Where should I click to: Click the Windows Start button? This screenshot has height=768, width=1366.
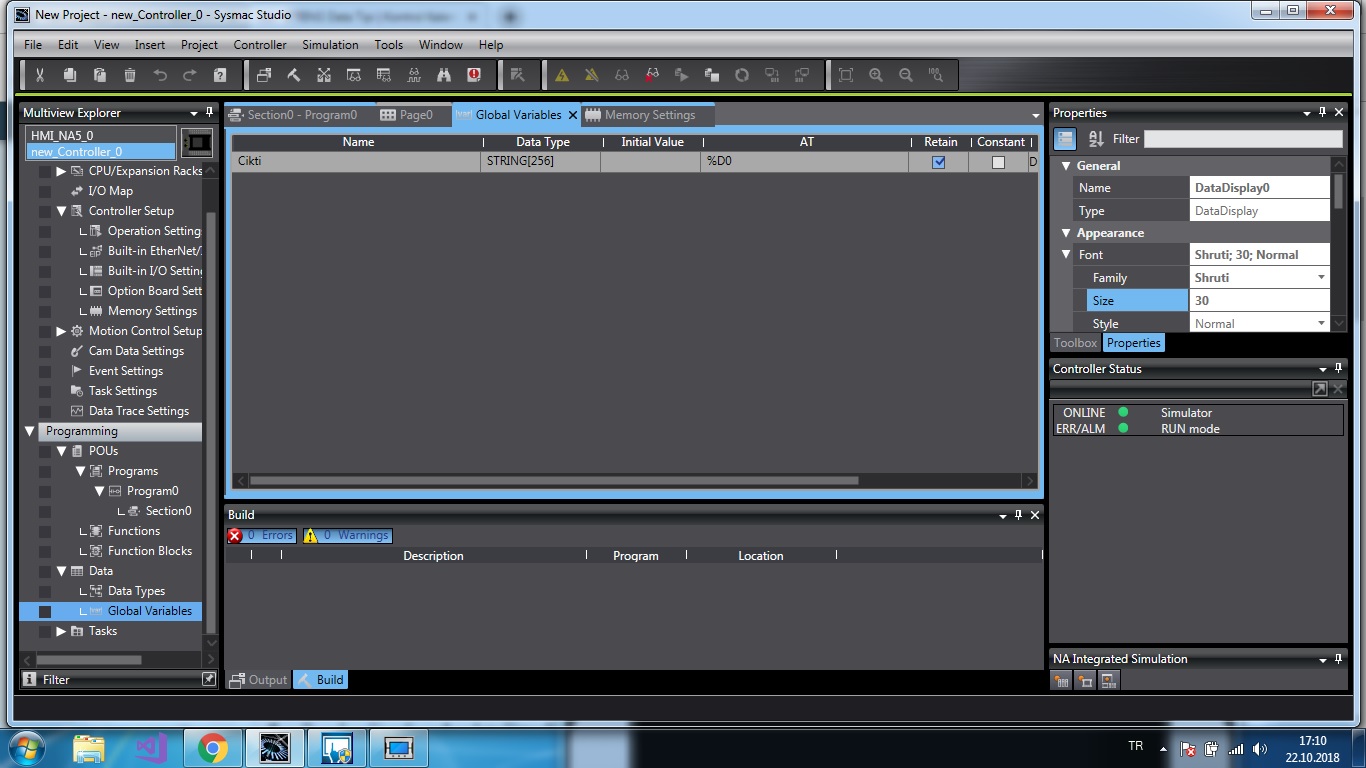coord(27,747)
